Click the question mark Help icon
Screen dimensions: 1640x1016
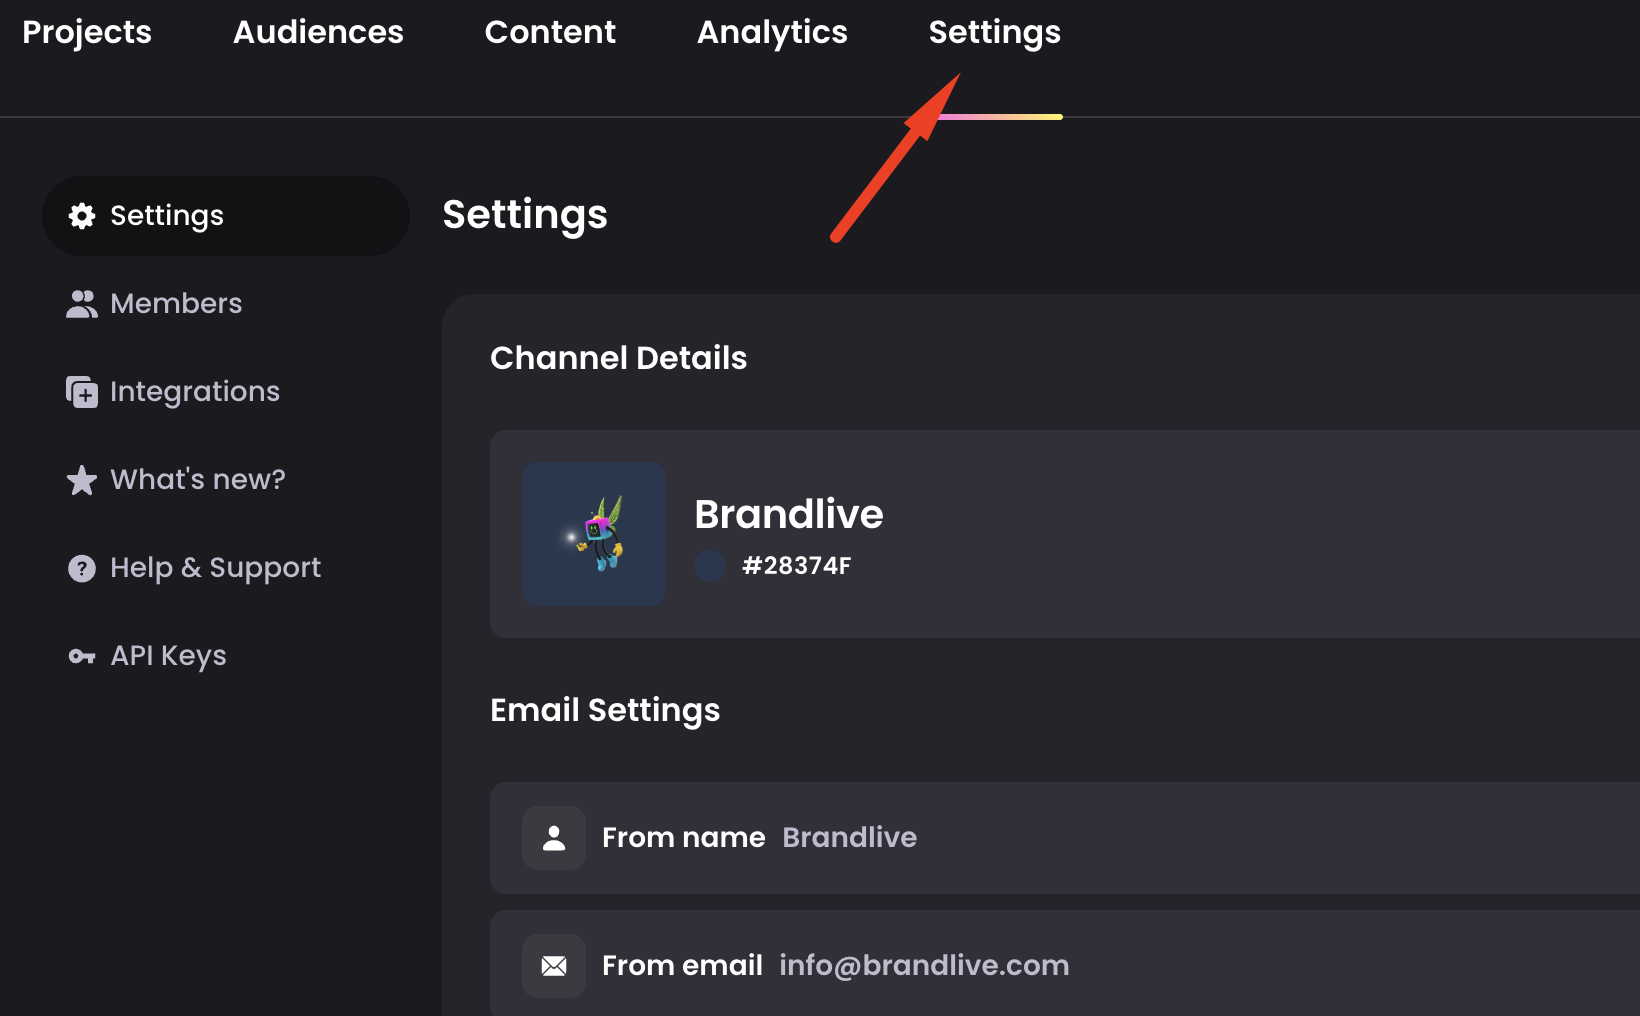(82, 568)
